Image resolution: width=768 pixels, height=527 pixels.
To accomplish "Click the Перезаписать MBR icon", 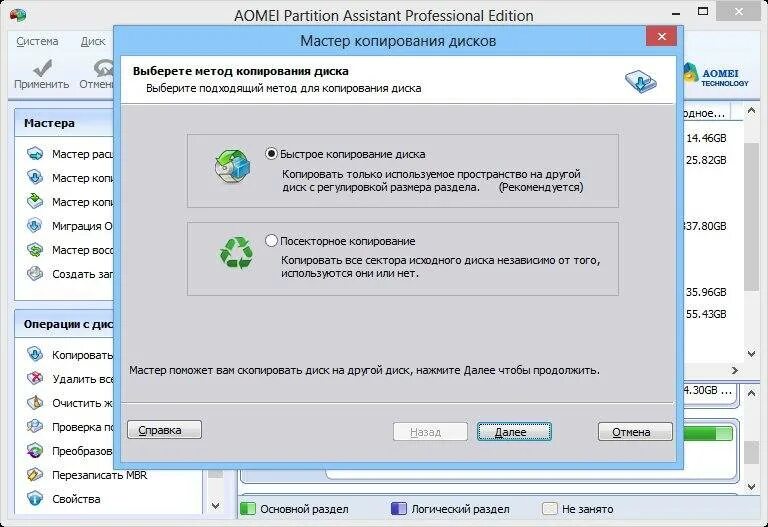I will pyautogui.click(x=35, y=475).
